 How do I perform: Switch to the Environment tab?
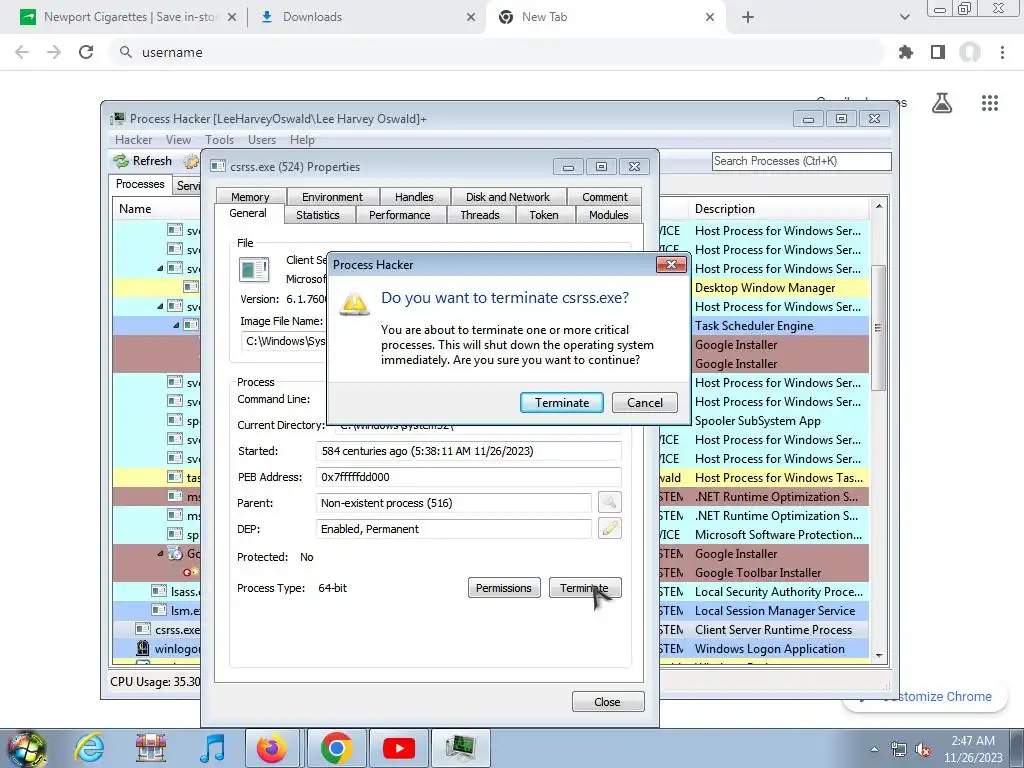click(x=332, y=197)
